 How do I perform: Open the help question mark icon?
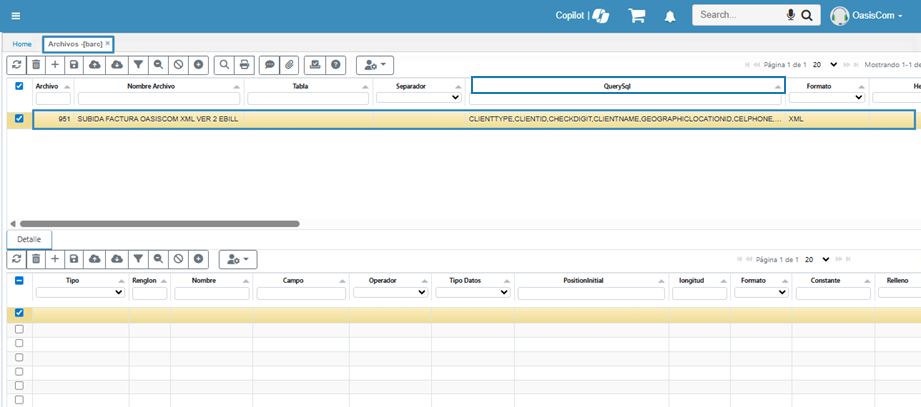click(x=336, y=64)
